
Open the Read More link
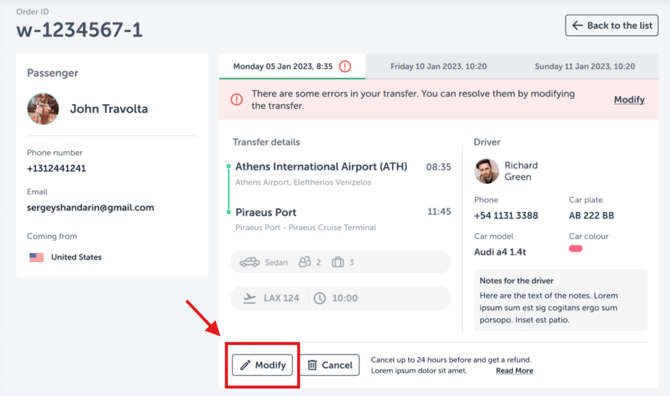(514, 371)
